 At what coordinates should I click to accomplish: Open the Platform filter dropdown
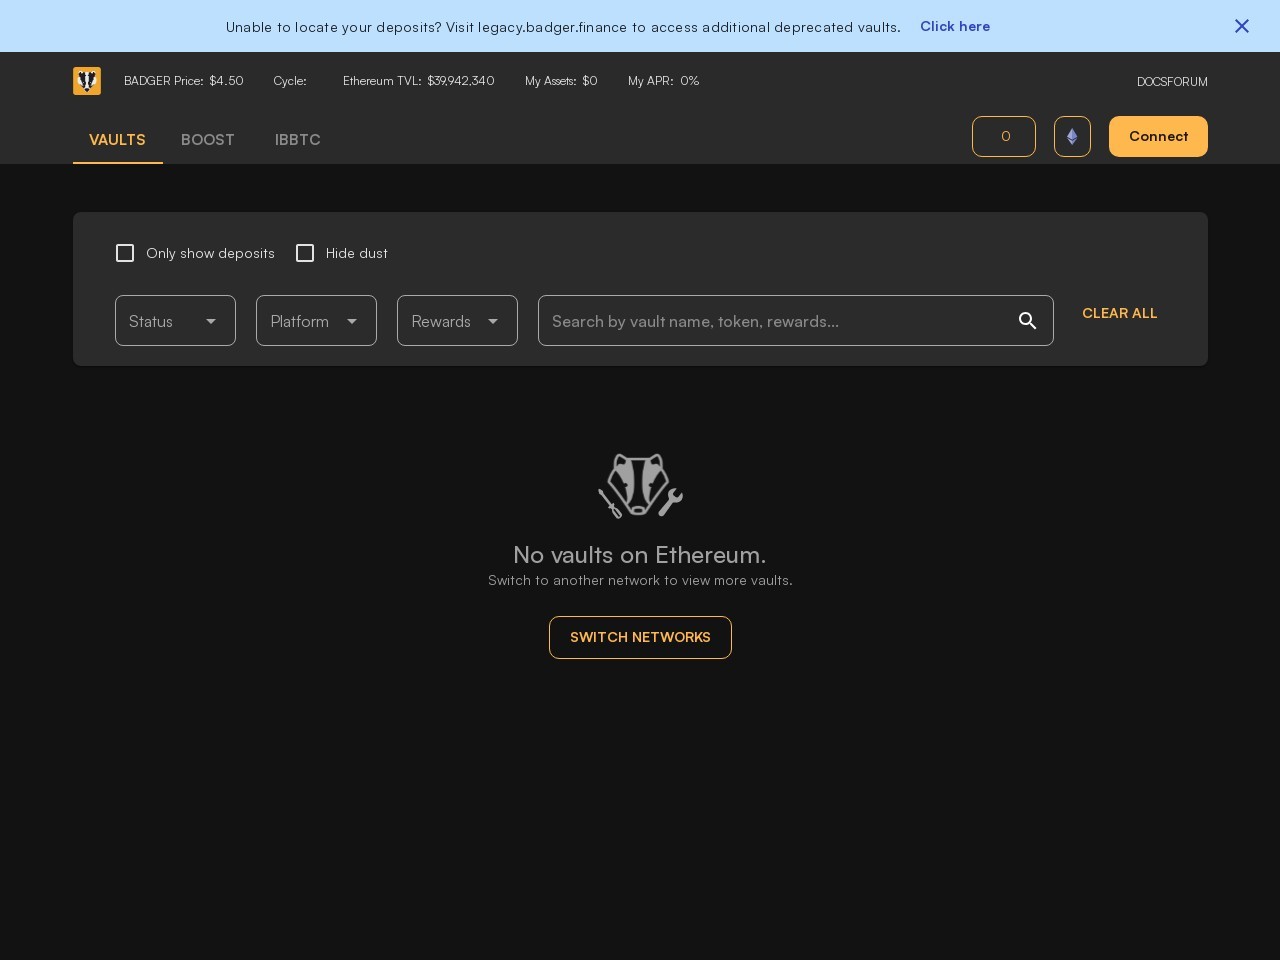click(316, 321)
